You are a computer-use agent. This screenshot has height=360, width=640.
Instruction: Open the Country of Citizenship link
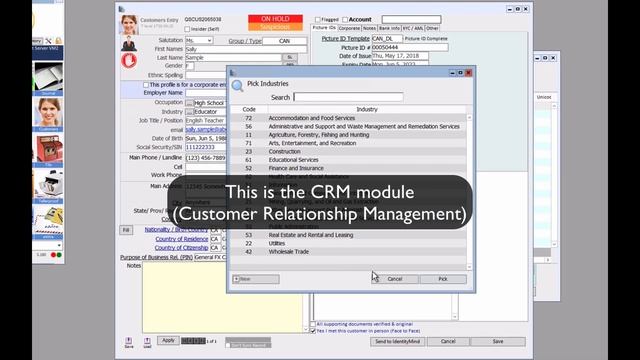point(181,248)
